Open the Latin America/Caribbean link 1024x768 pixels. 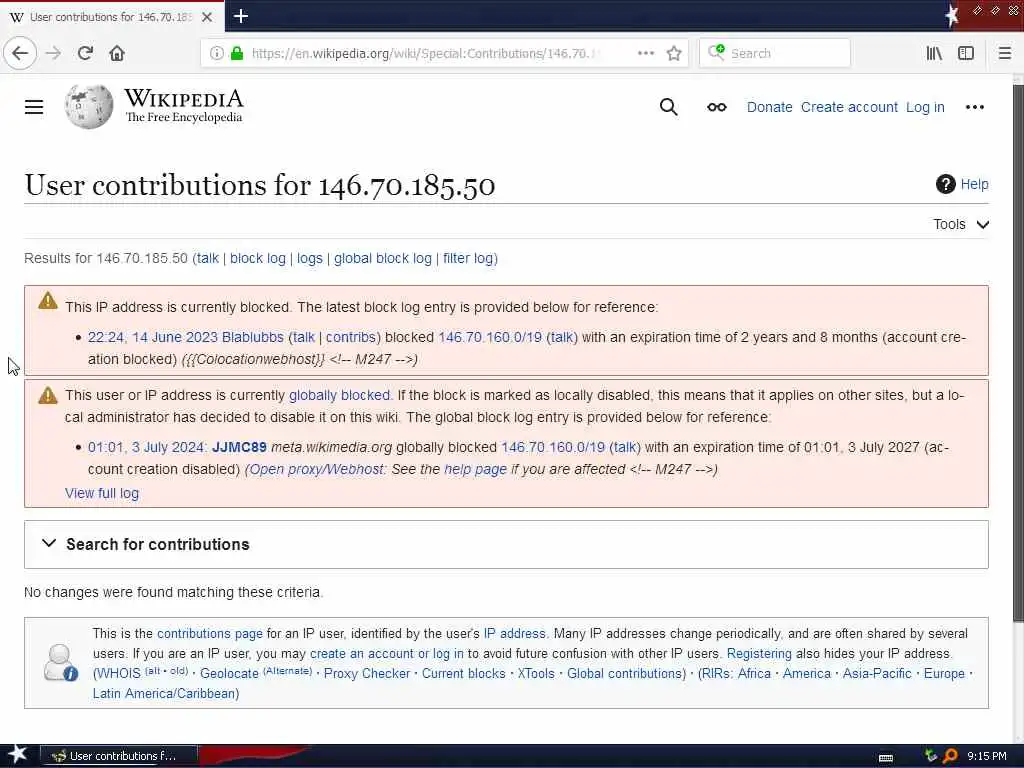click(x=164, y=694)
